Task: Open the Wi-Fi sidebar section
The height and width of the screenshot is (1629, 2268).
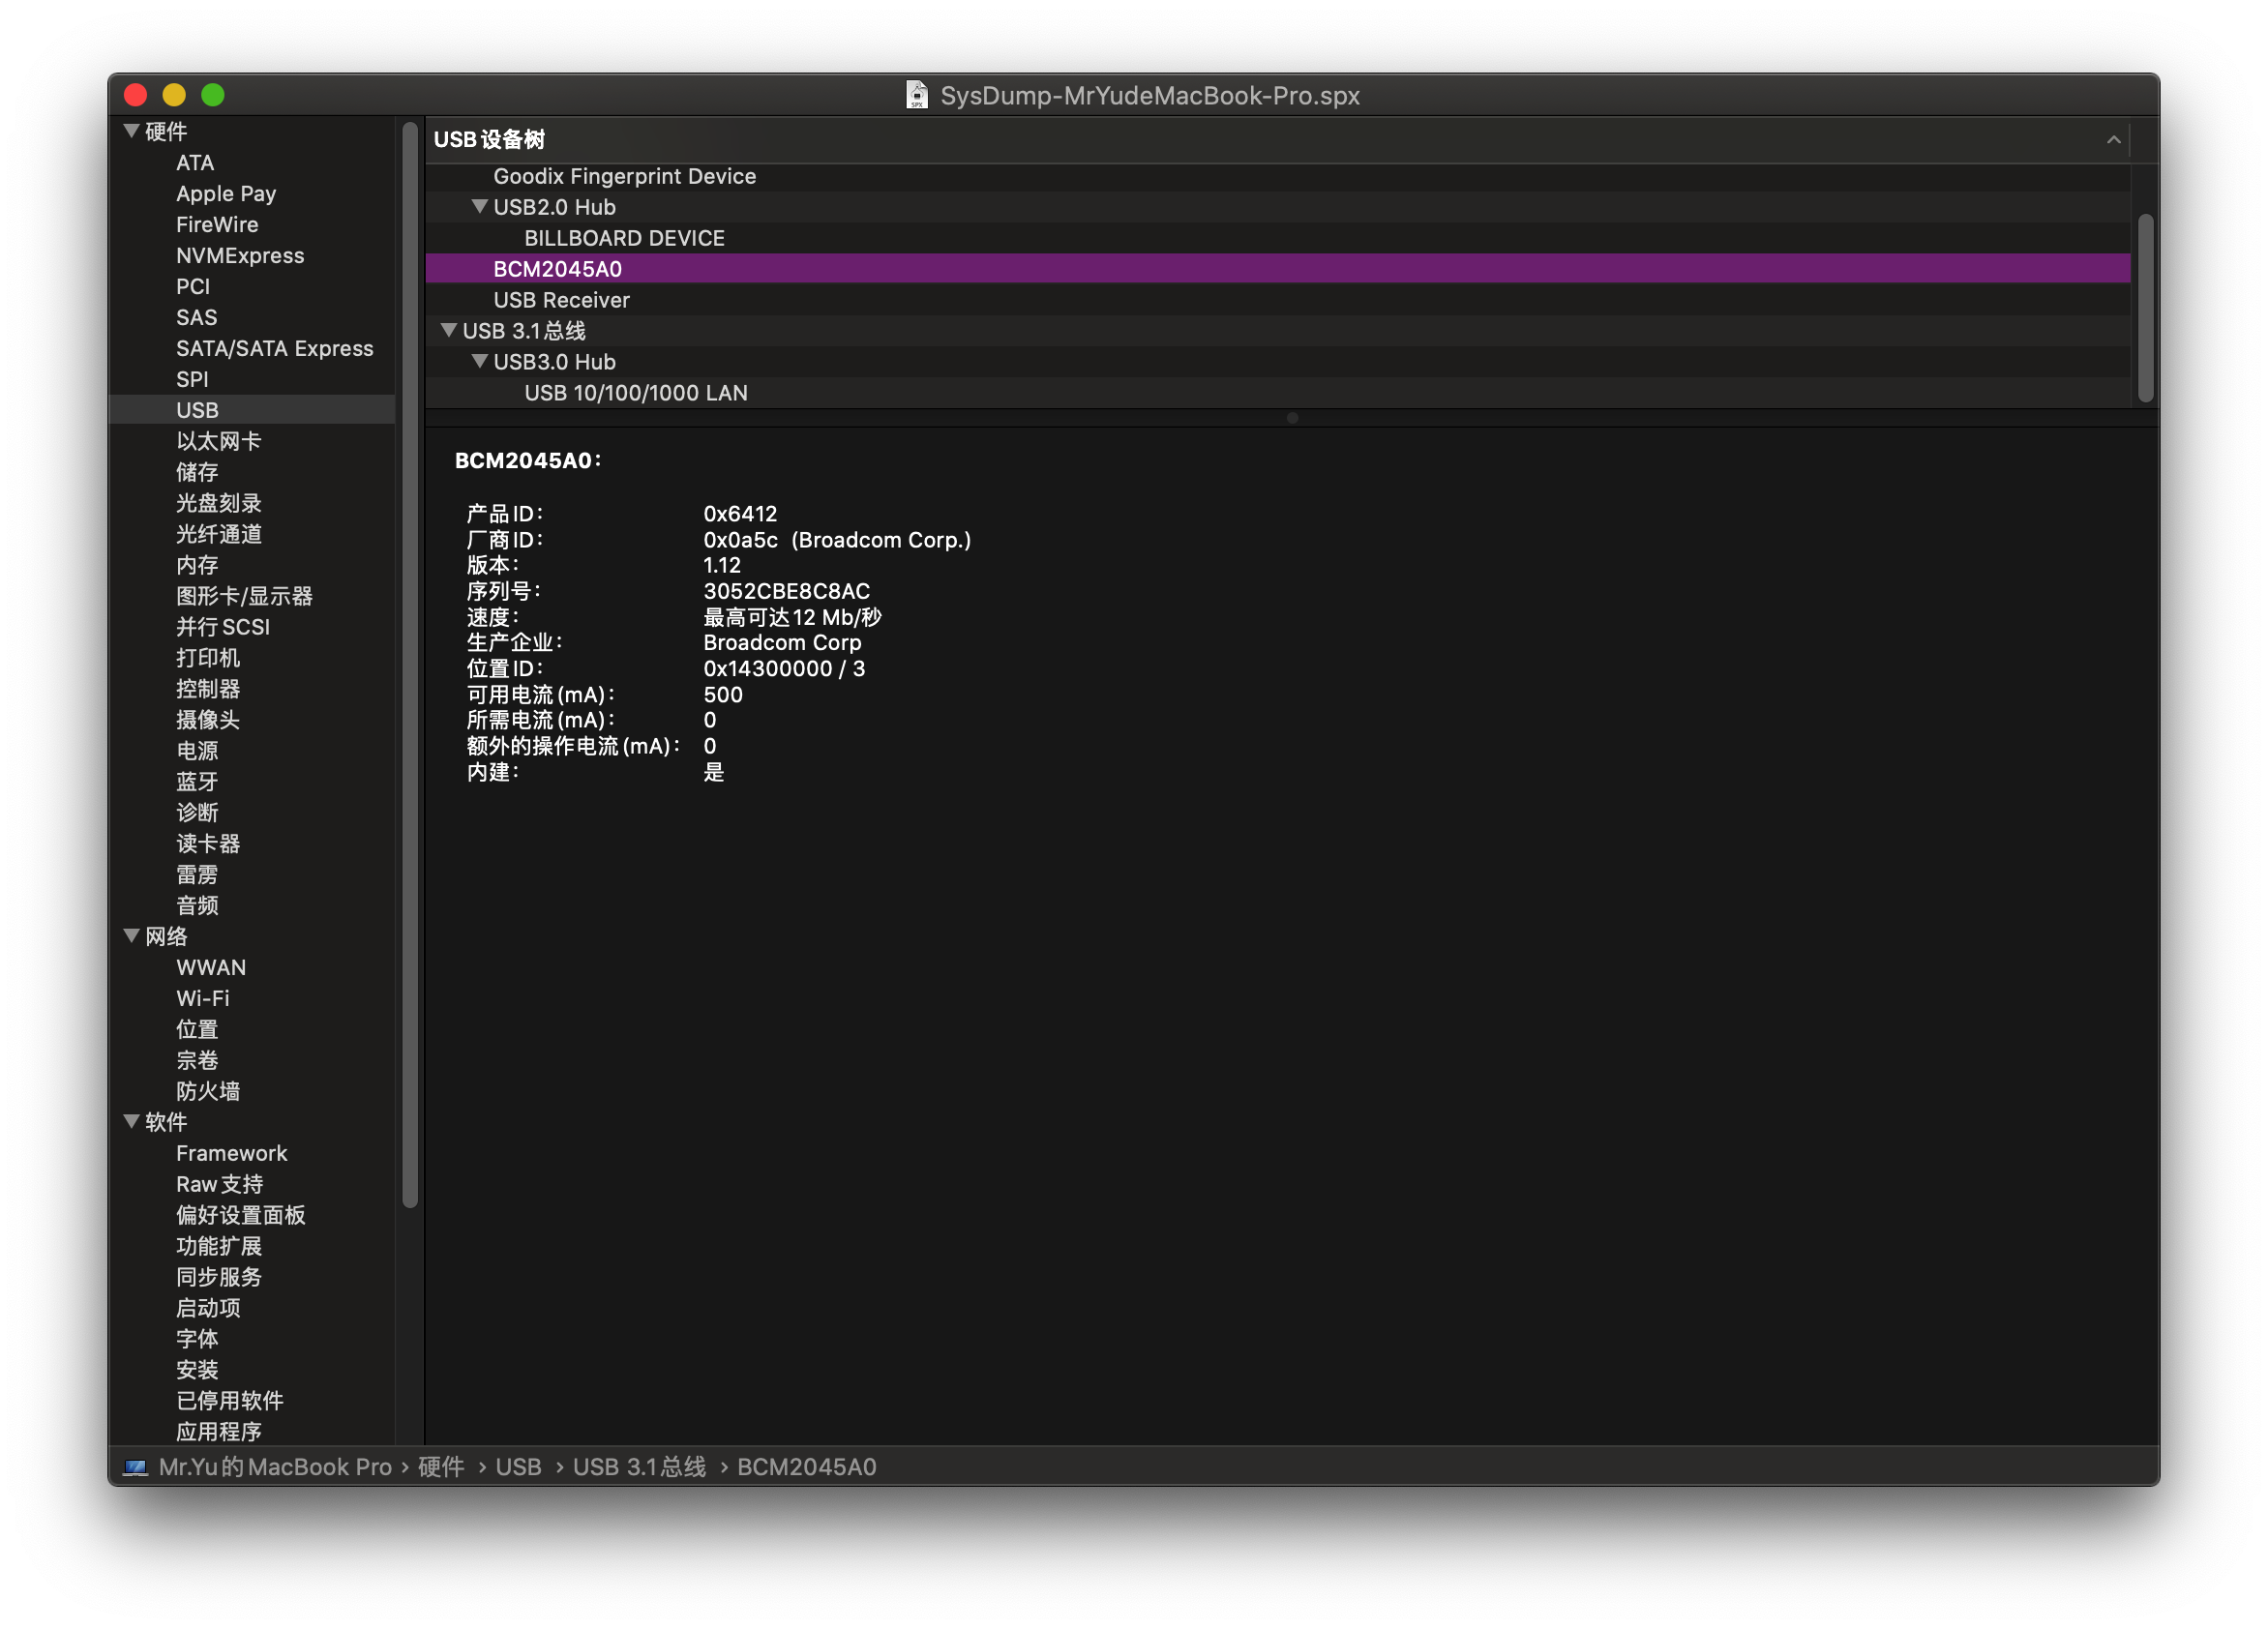Action: tap(202, 998)
